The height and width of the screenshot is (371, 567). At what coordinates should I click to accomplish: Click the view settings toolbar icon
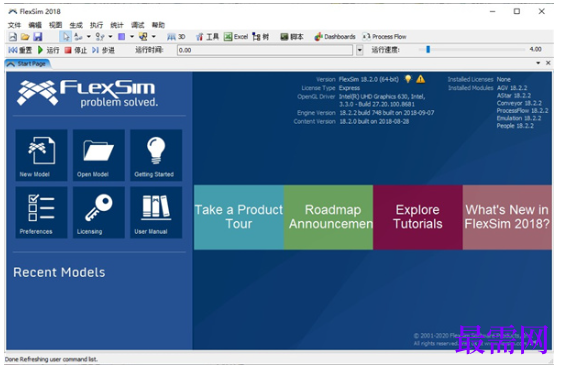[143, 37]
